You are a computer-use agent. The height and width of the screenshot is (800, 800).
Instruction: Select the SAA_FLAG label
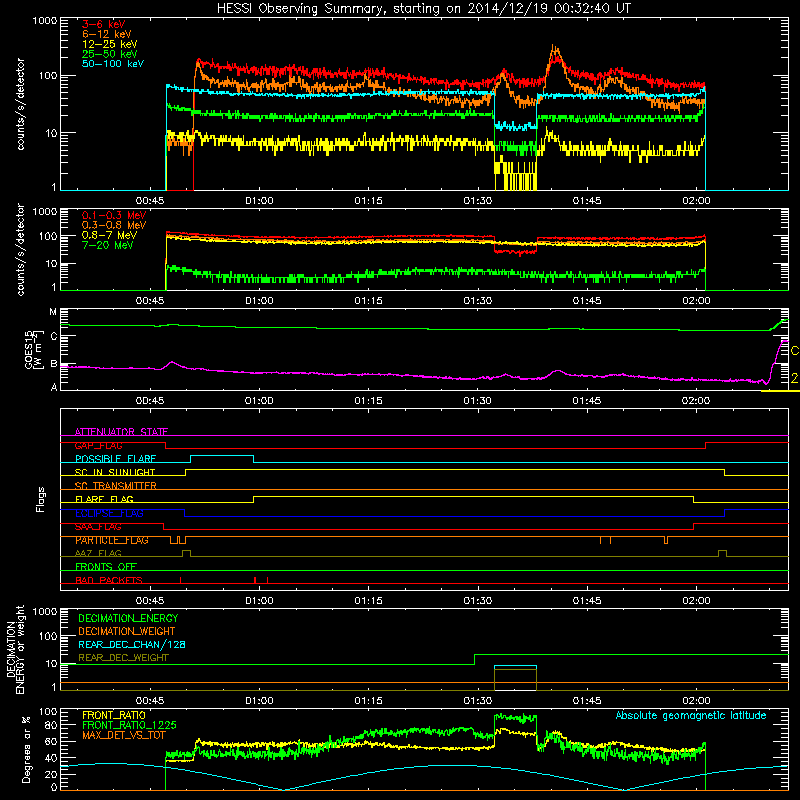pyautogui.click(x=98, y=526)
